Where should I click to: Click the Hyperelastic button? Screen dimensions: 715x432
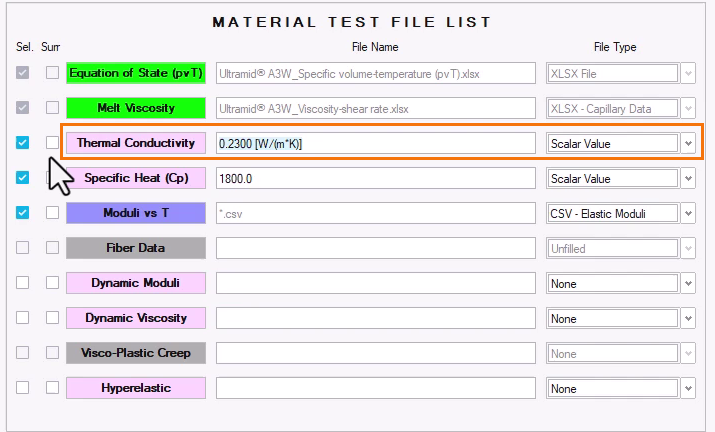[x=136, y=388]
